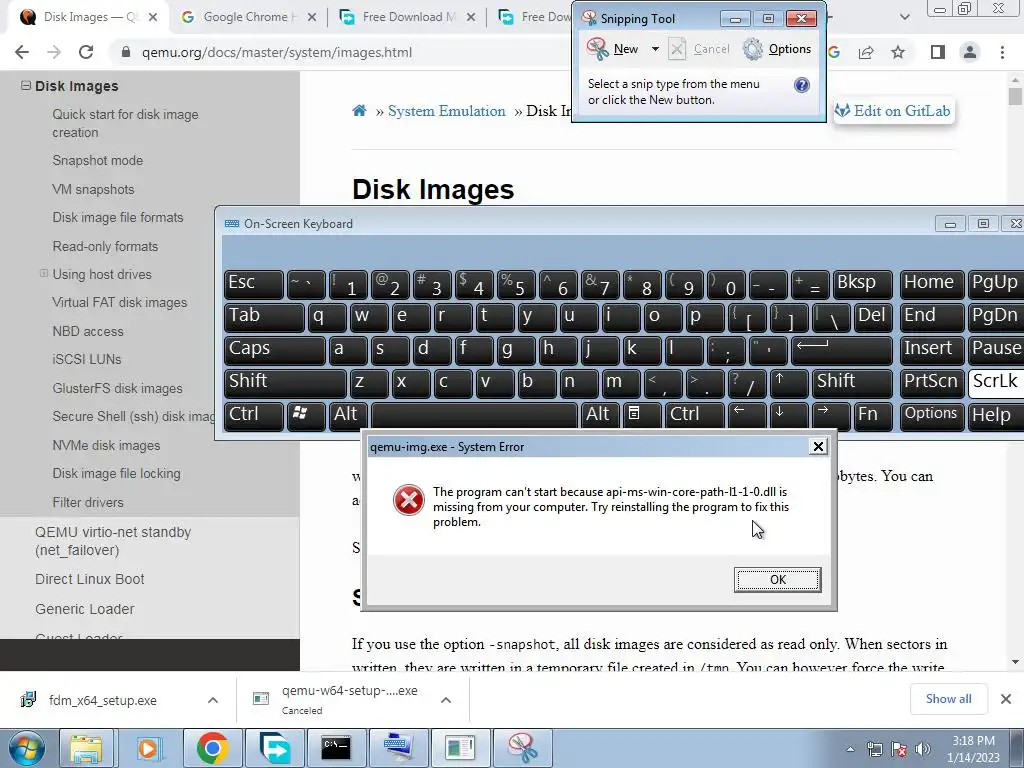Open Filter drivers sidebar link
Screen dimensions: 1024x768
pos(88,502)
